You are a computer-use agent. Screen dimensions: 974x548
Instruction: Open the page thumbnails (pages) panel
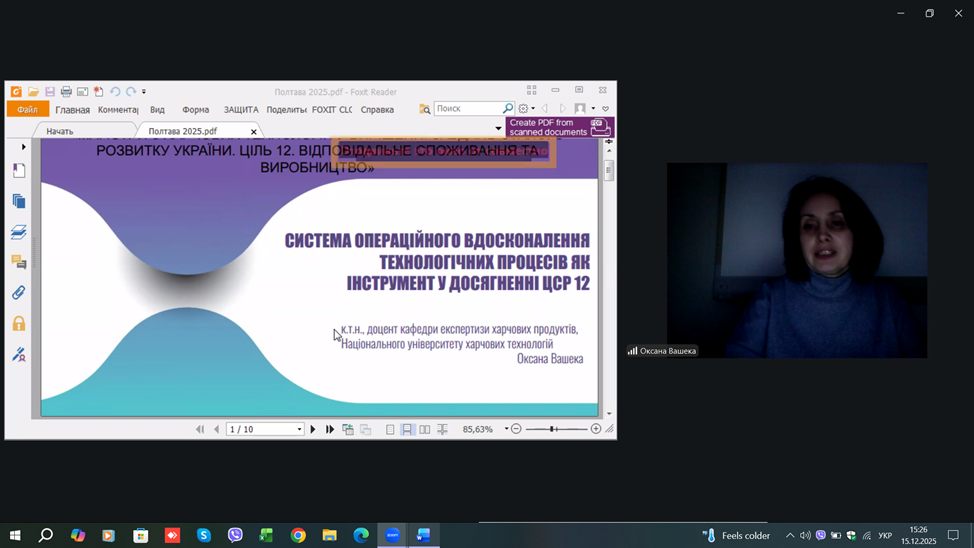[x=19, y=201]
